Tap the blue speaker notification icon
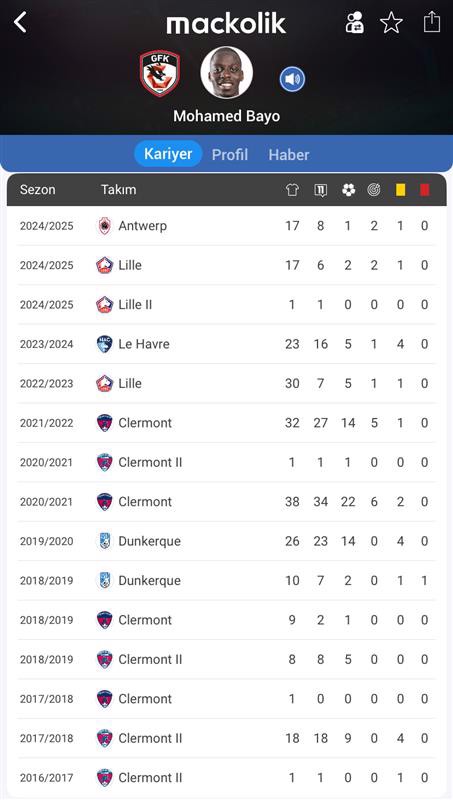The width and height of the screenshot is (453, 800). 292,79
